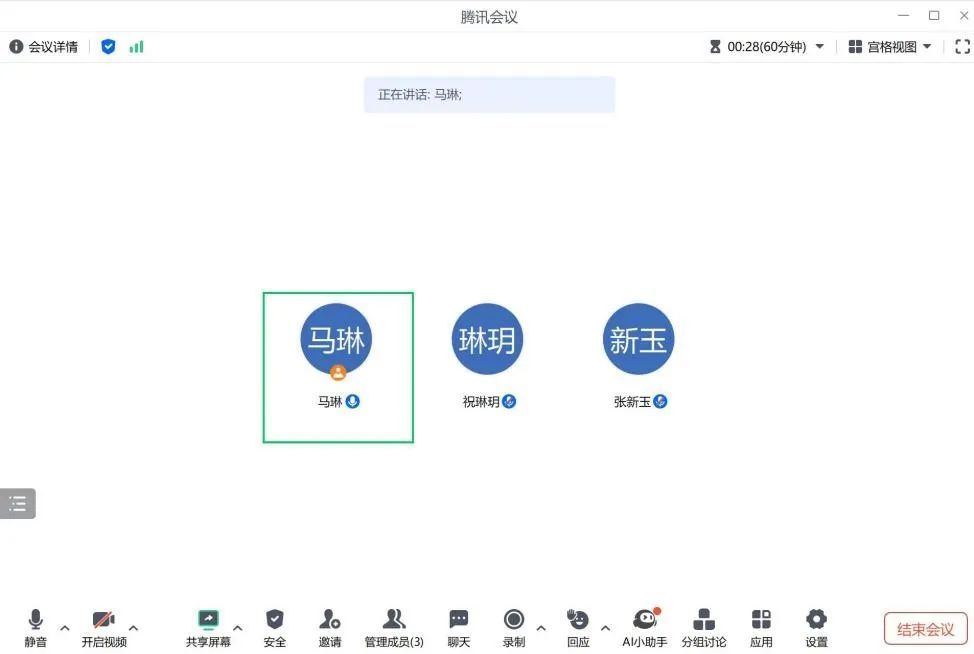Open Manage Members (管理成员) panel

tap(394, 627)
